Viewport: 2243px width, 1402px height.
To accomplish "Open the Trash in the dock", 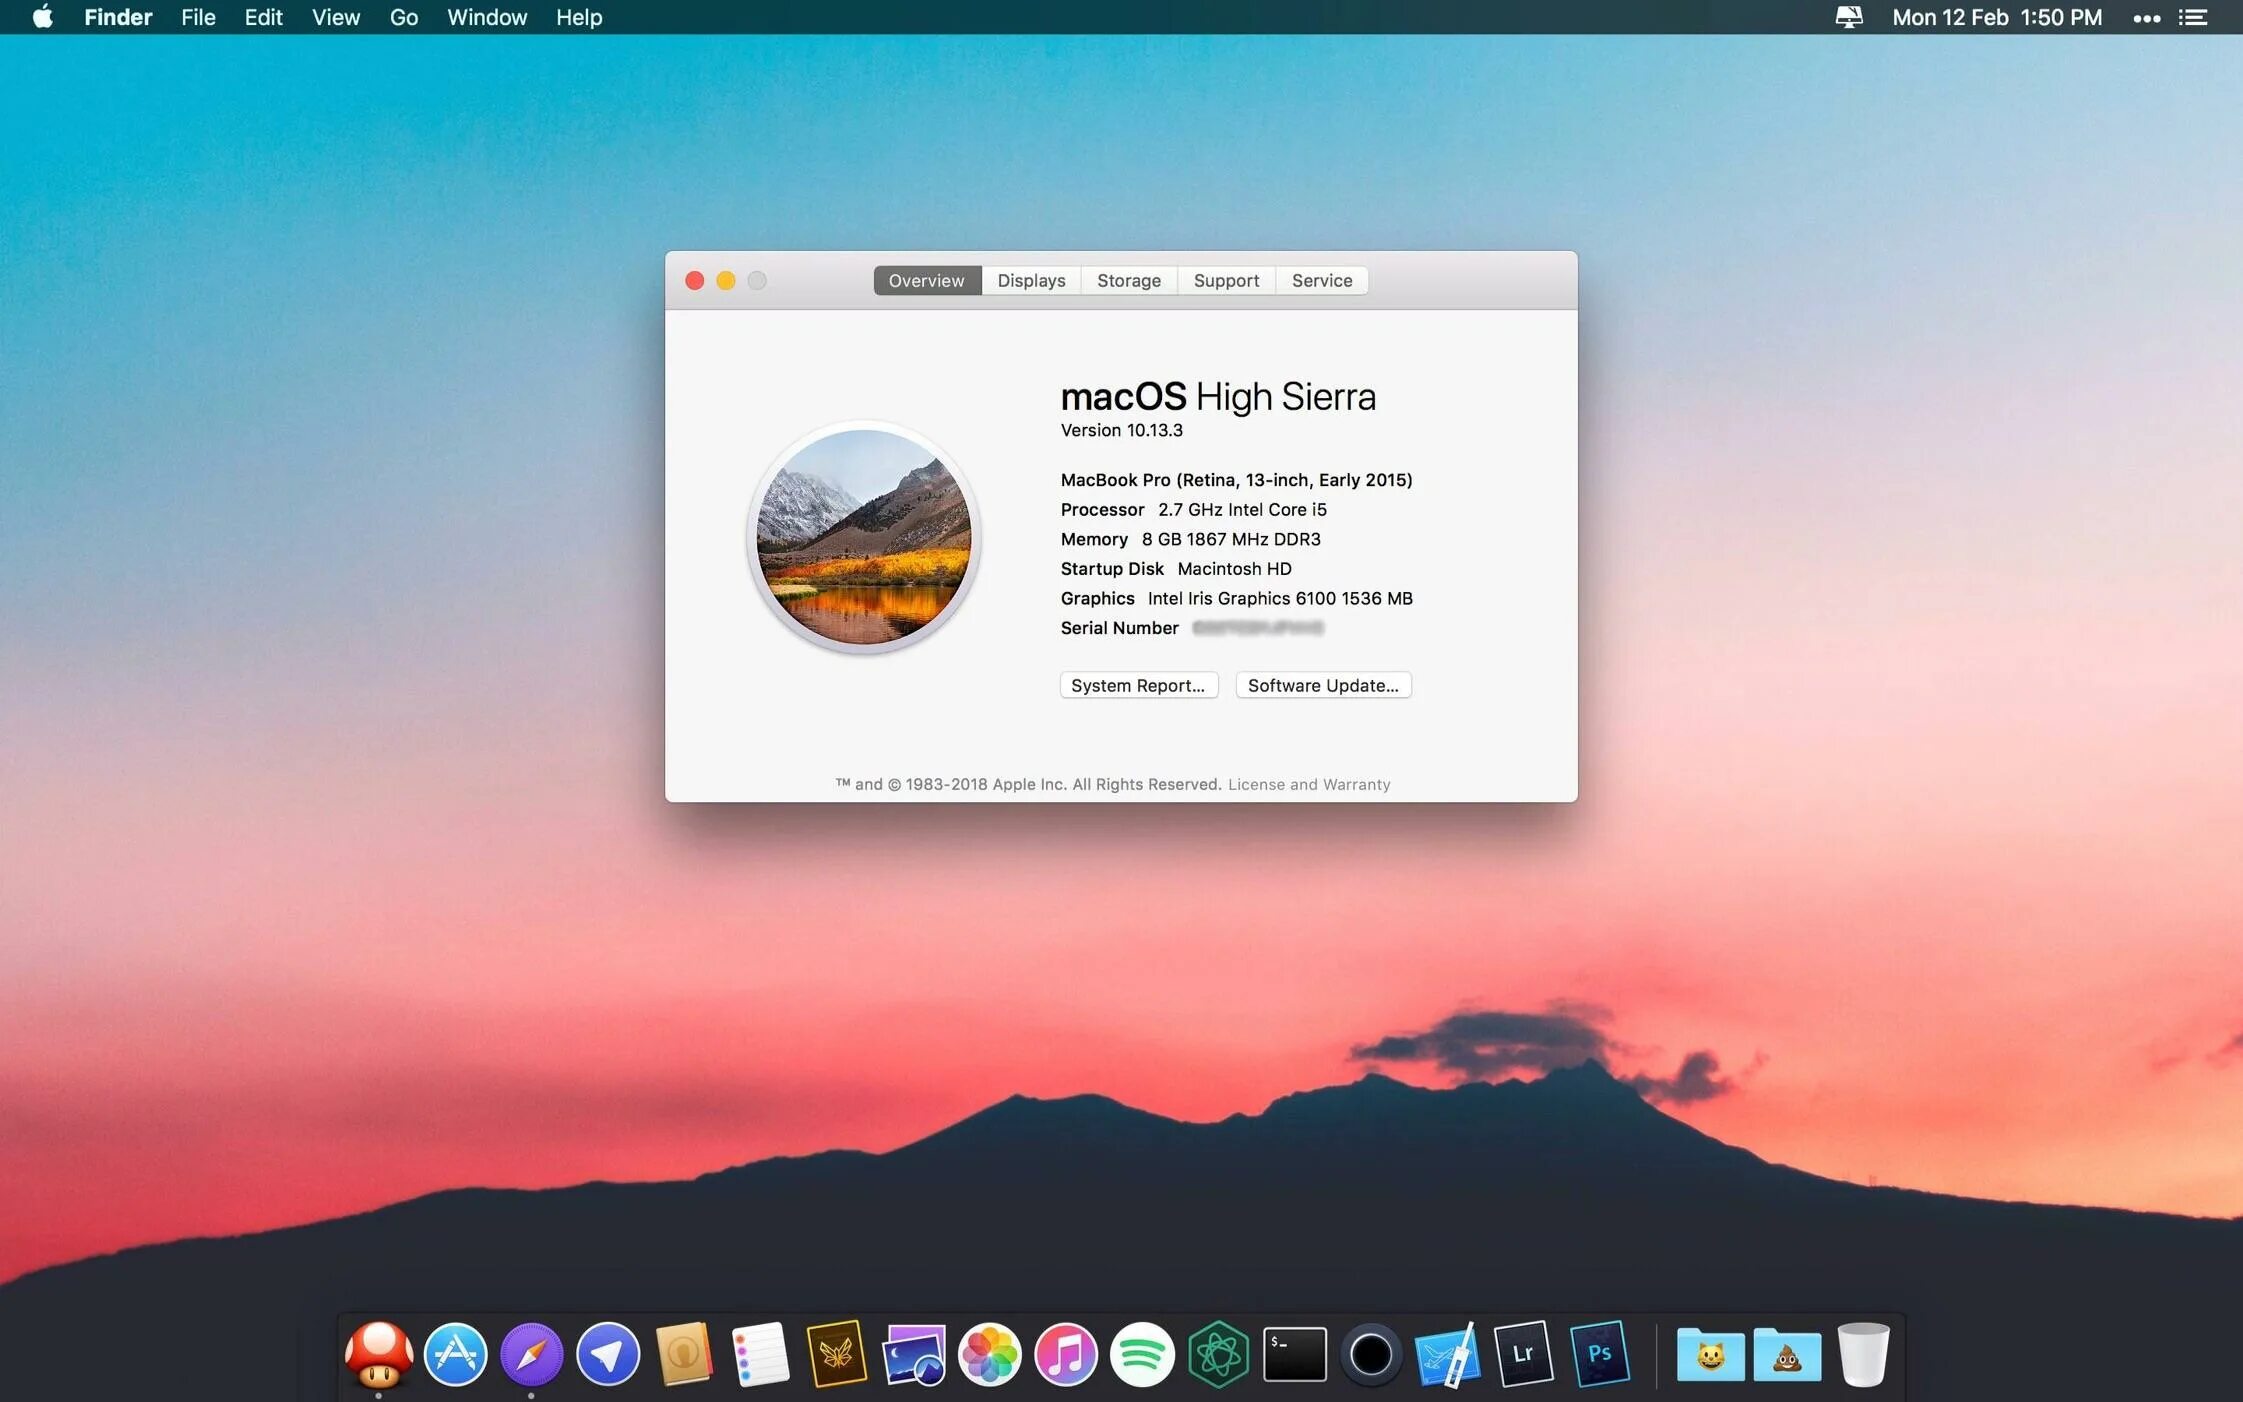I will (x=1863, y=1355).
